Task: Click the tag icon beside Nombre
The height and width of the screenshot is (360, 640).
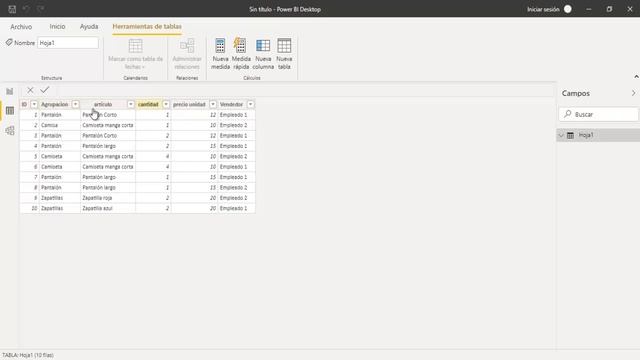Action: (x=9, y=42)
